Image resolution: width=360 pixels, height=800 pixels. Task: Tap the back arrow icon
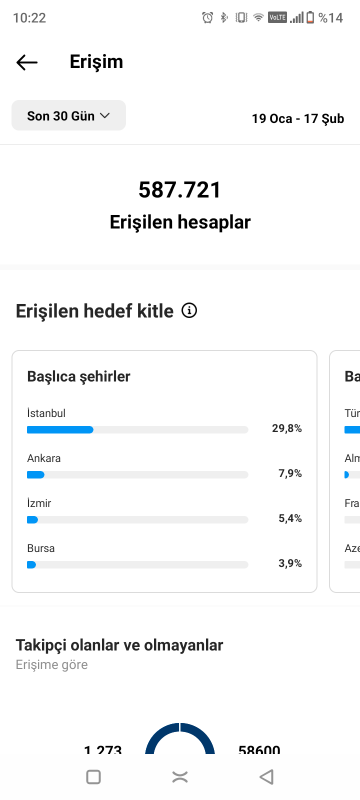pos(27,62)
